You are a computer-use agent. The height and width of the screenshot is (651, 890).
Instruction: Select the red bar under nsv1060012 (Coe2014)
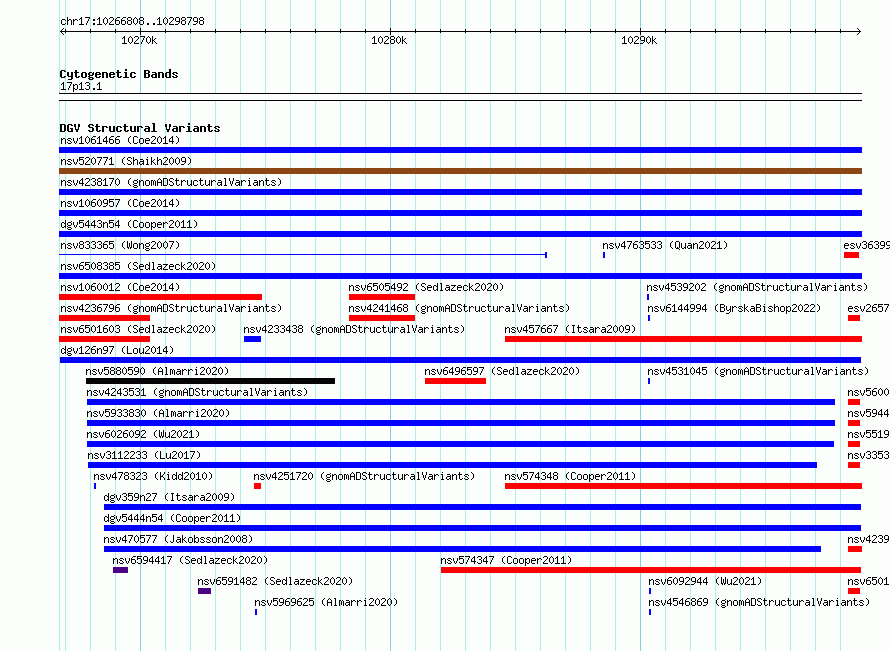click(161, 297)
